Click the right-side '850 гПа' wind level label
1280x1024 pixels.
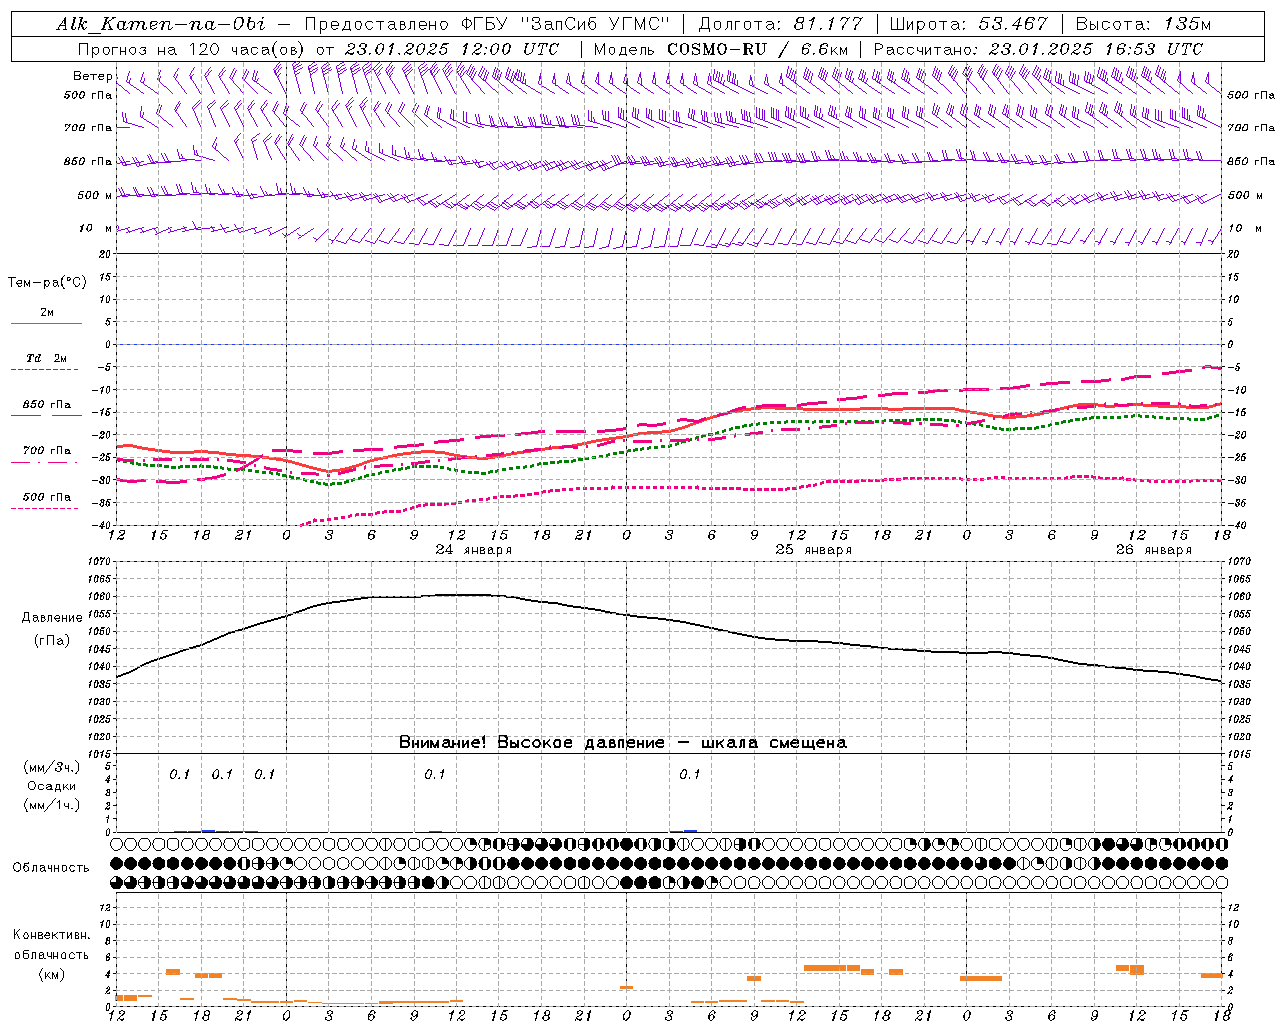coord(1251,161)
